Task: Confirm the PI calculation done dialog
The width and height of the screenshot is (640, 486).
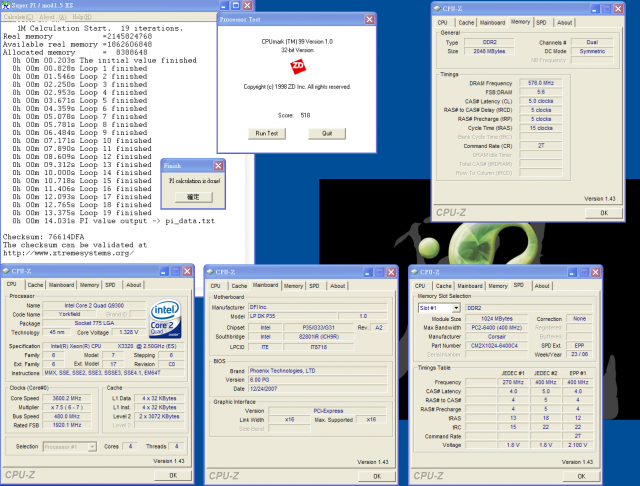Action: (x=193, y=197)
